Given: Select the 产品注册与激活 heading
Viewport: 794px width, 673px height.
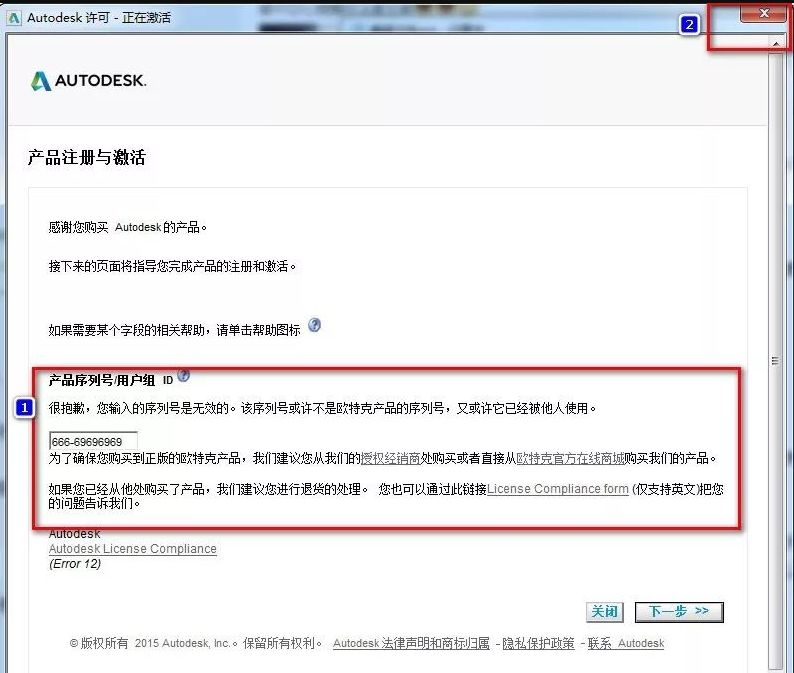Looking at the screenshot, I should click(87, 157).
